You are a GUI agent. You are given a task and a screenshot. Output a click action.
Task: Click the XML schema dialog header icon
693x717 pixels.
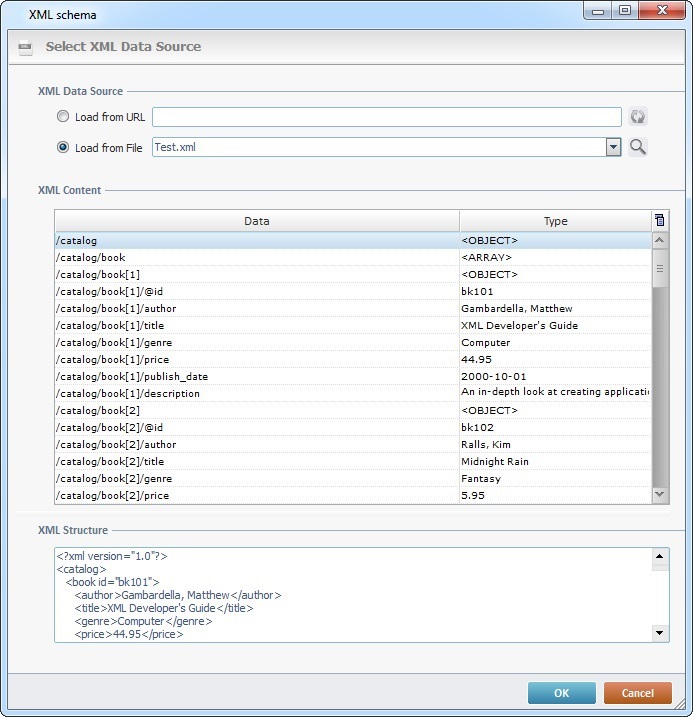click(26, 47)
